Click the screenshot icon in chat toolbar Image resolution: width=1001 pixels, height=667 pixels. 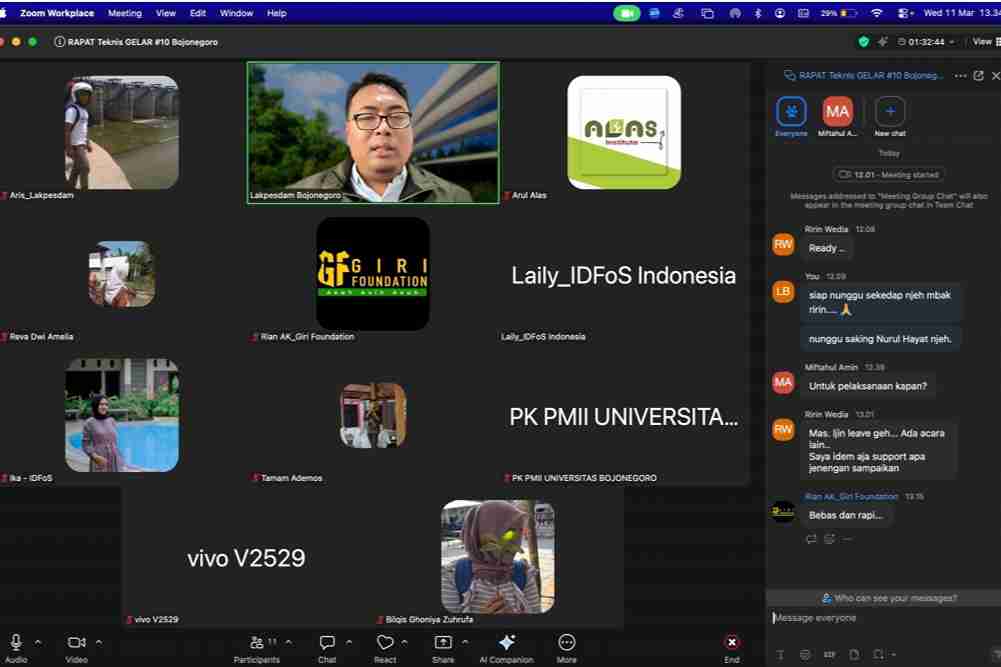(x=879, y=654)
